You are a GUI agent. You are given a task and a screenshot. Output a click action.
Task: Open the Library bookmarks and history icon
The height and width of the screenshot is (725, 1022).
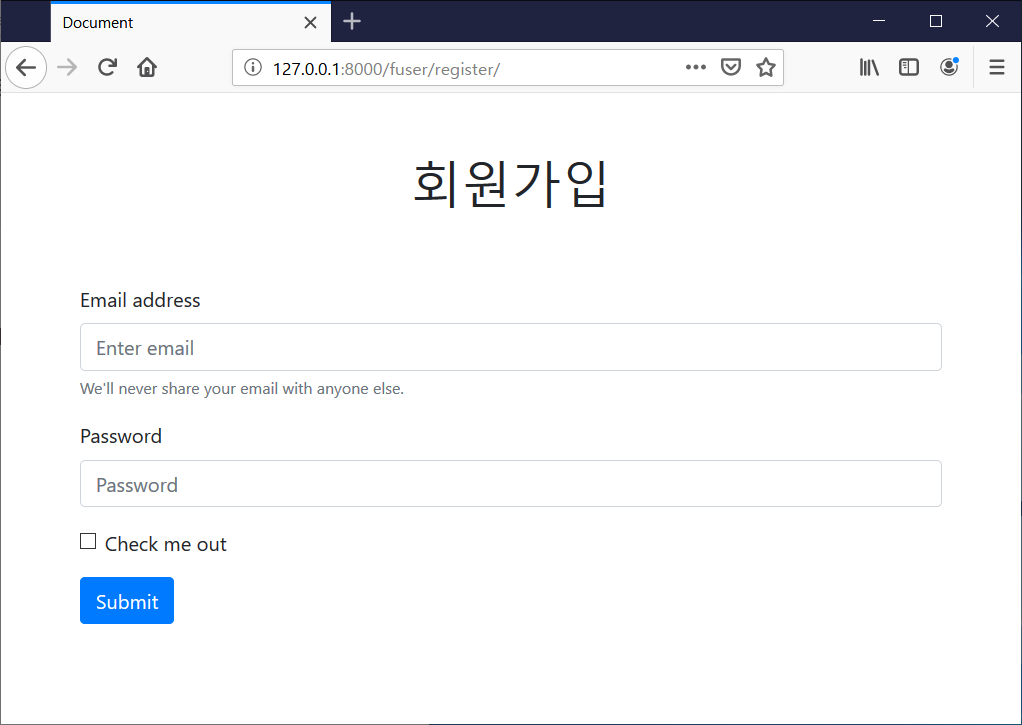[x=869, y=67]
